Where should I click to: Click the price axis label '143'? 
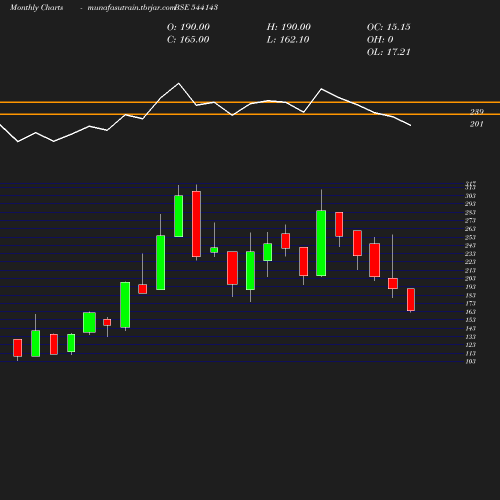[x=470, y=328]
